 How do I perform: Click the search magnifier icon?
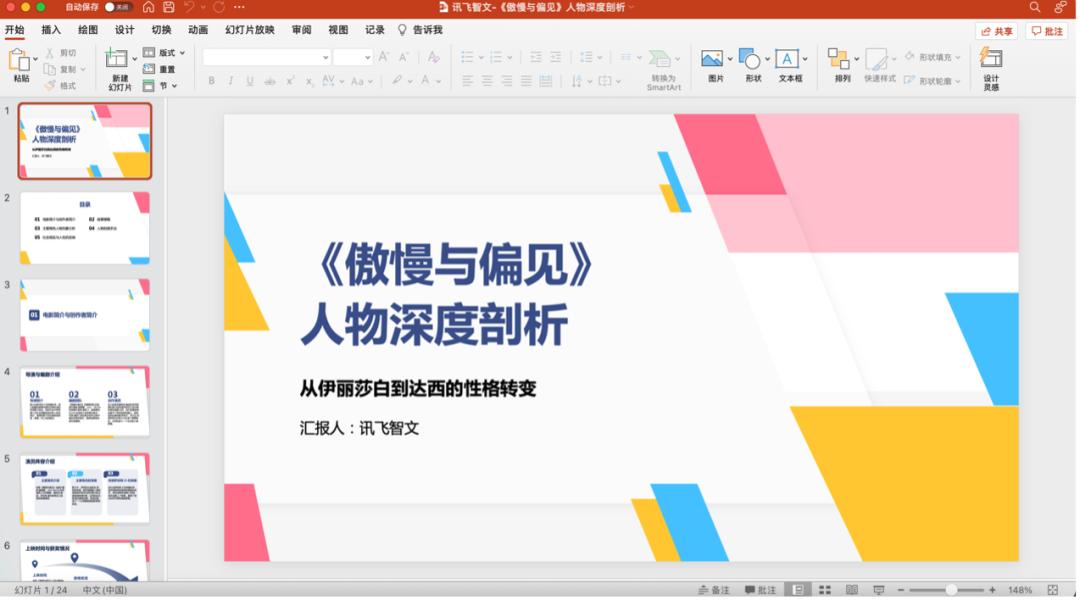coord(1035,7)
